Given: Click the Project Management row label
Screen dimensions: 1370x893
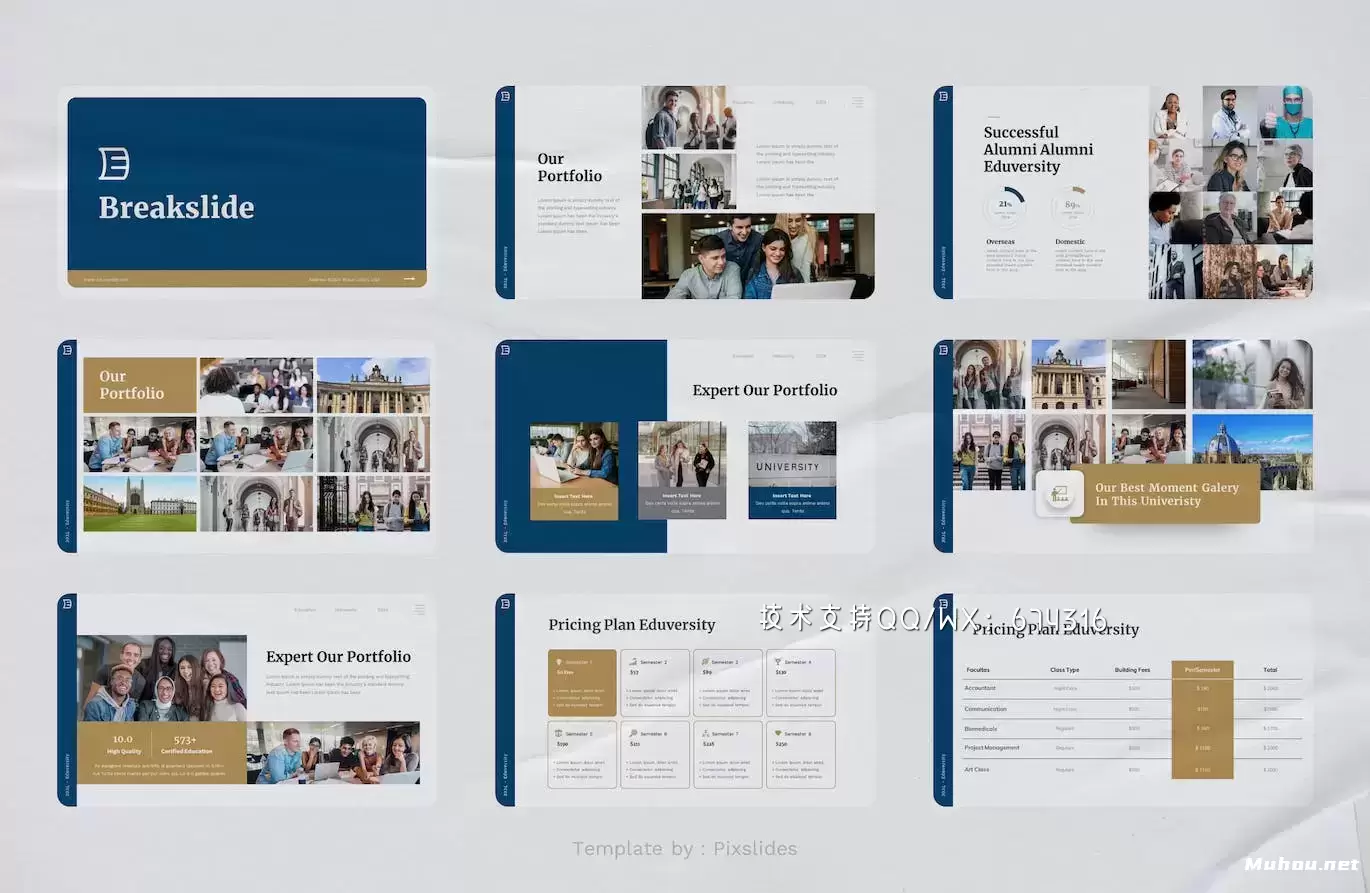Looking at the screenshot, I should click(x=992, y=748).
